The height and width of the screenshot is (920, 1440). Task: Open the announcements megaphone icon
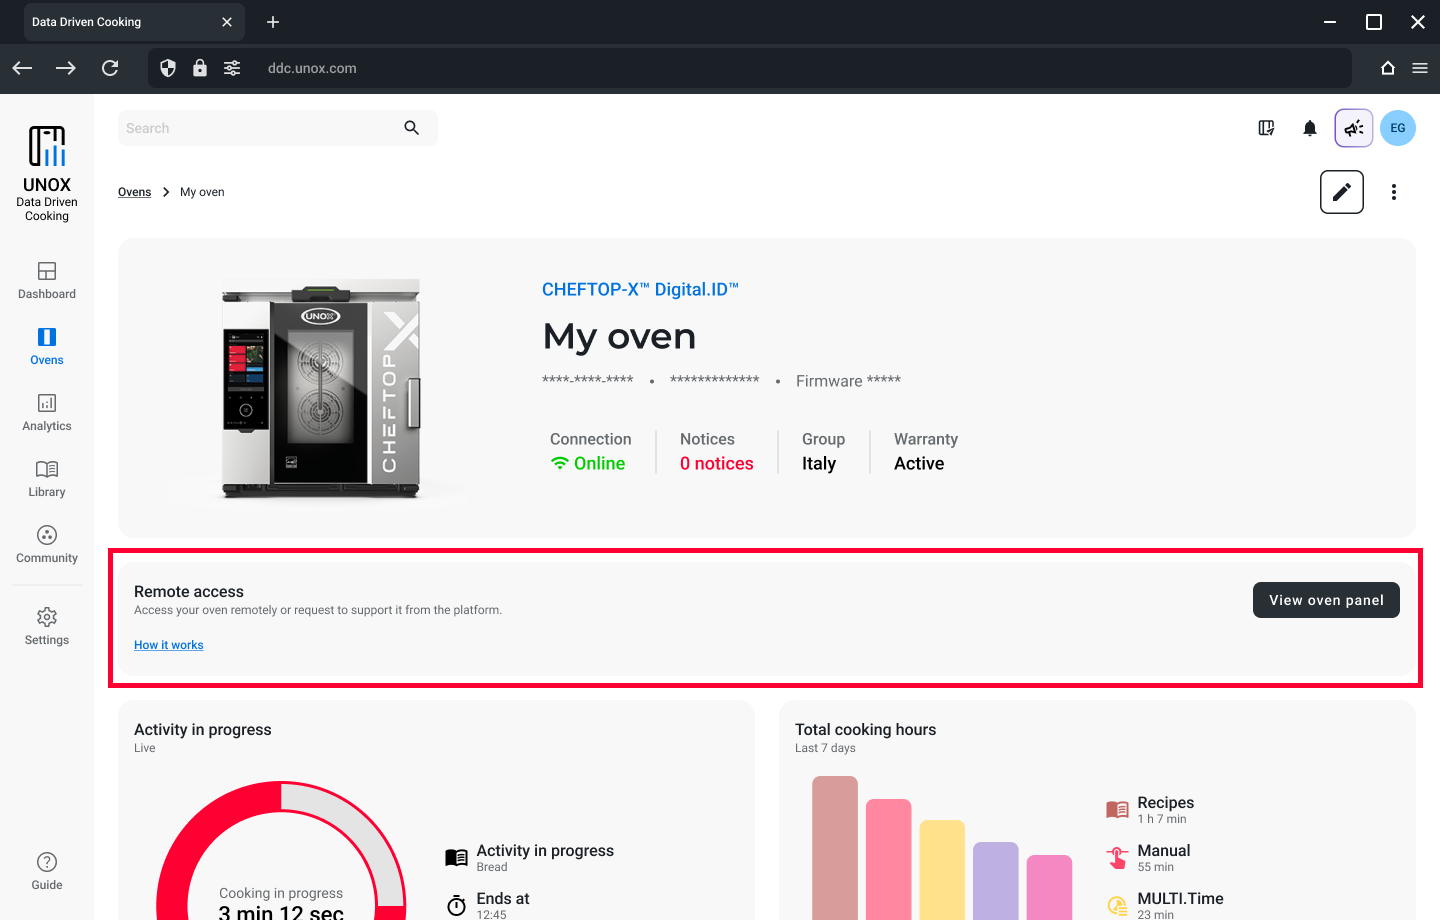(1353, 128)
